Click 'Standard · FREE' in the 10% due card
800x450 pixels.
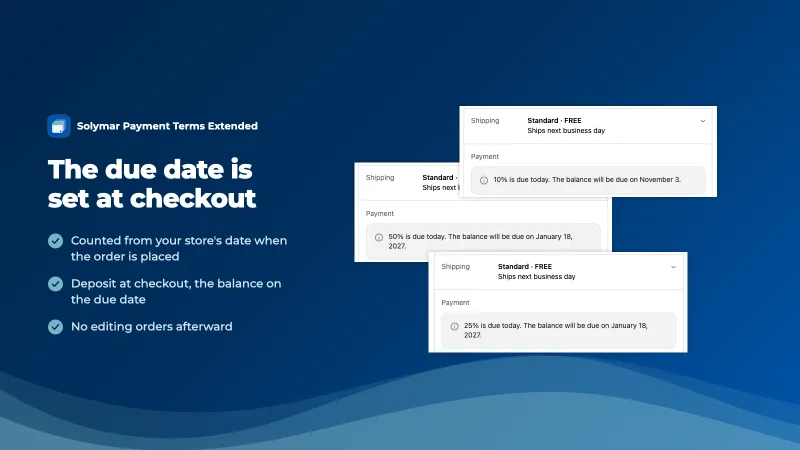[x=554, y=120]
